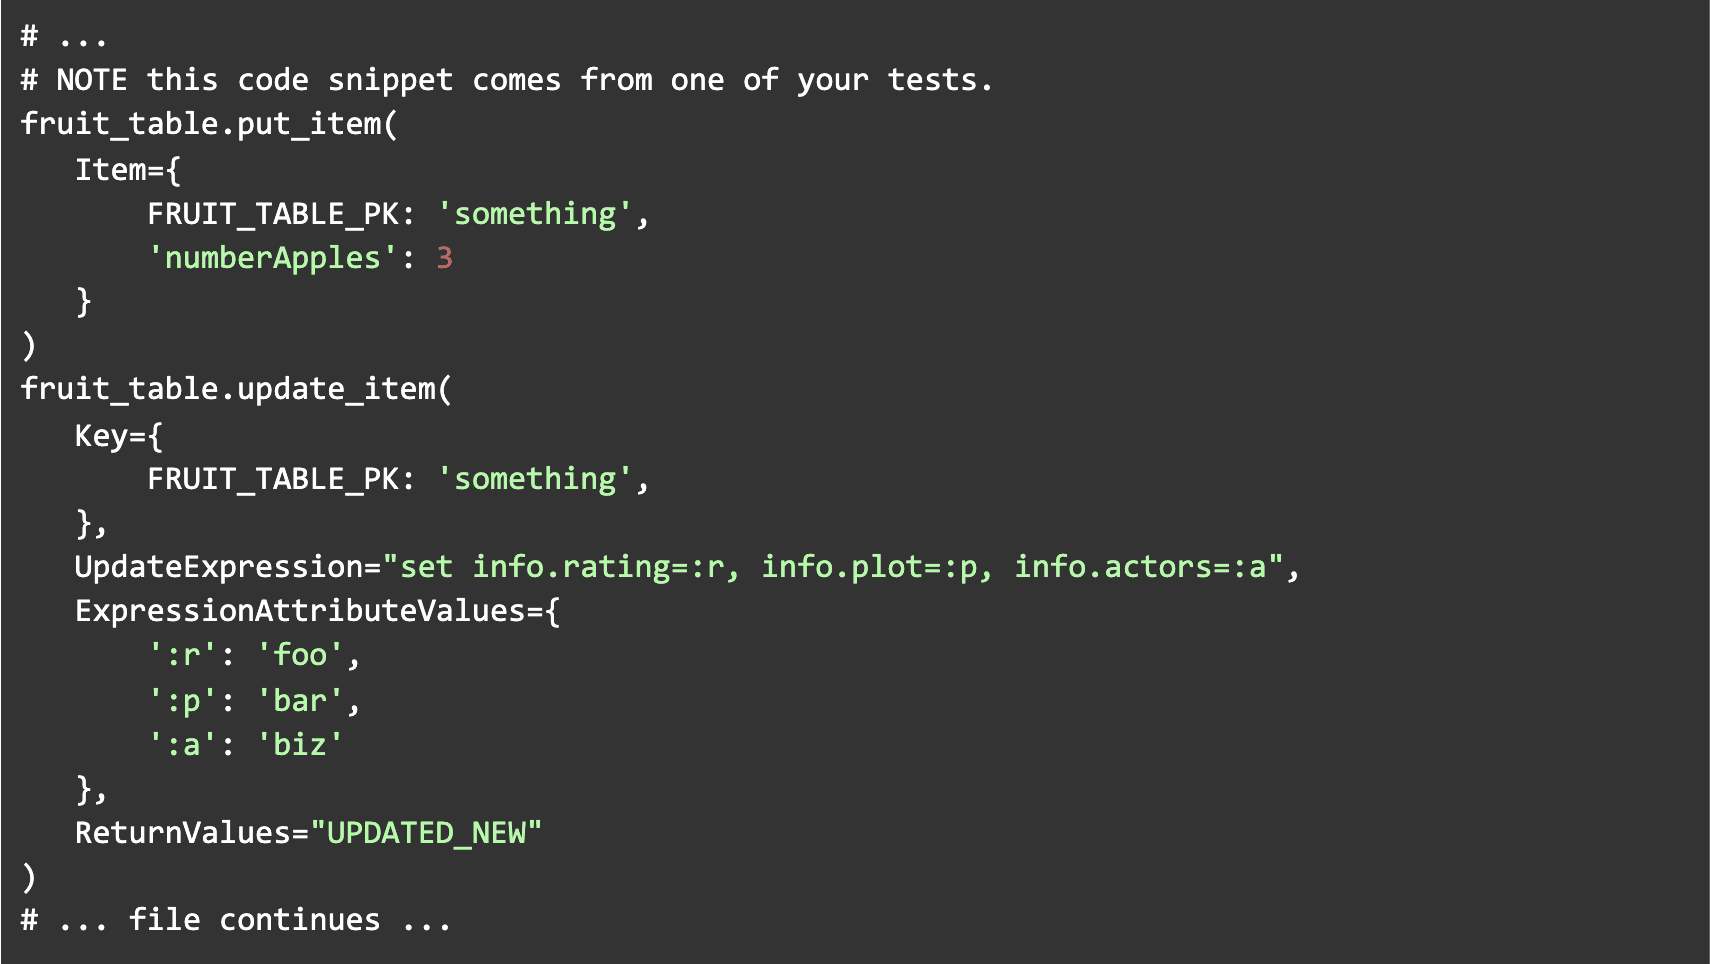This screenshot has height=964, width=1710.
Task: Click the 'Key' parameter name
Action: [x=101, y=435]
